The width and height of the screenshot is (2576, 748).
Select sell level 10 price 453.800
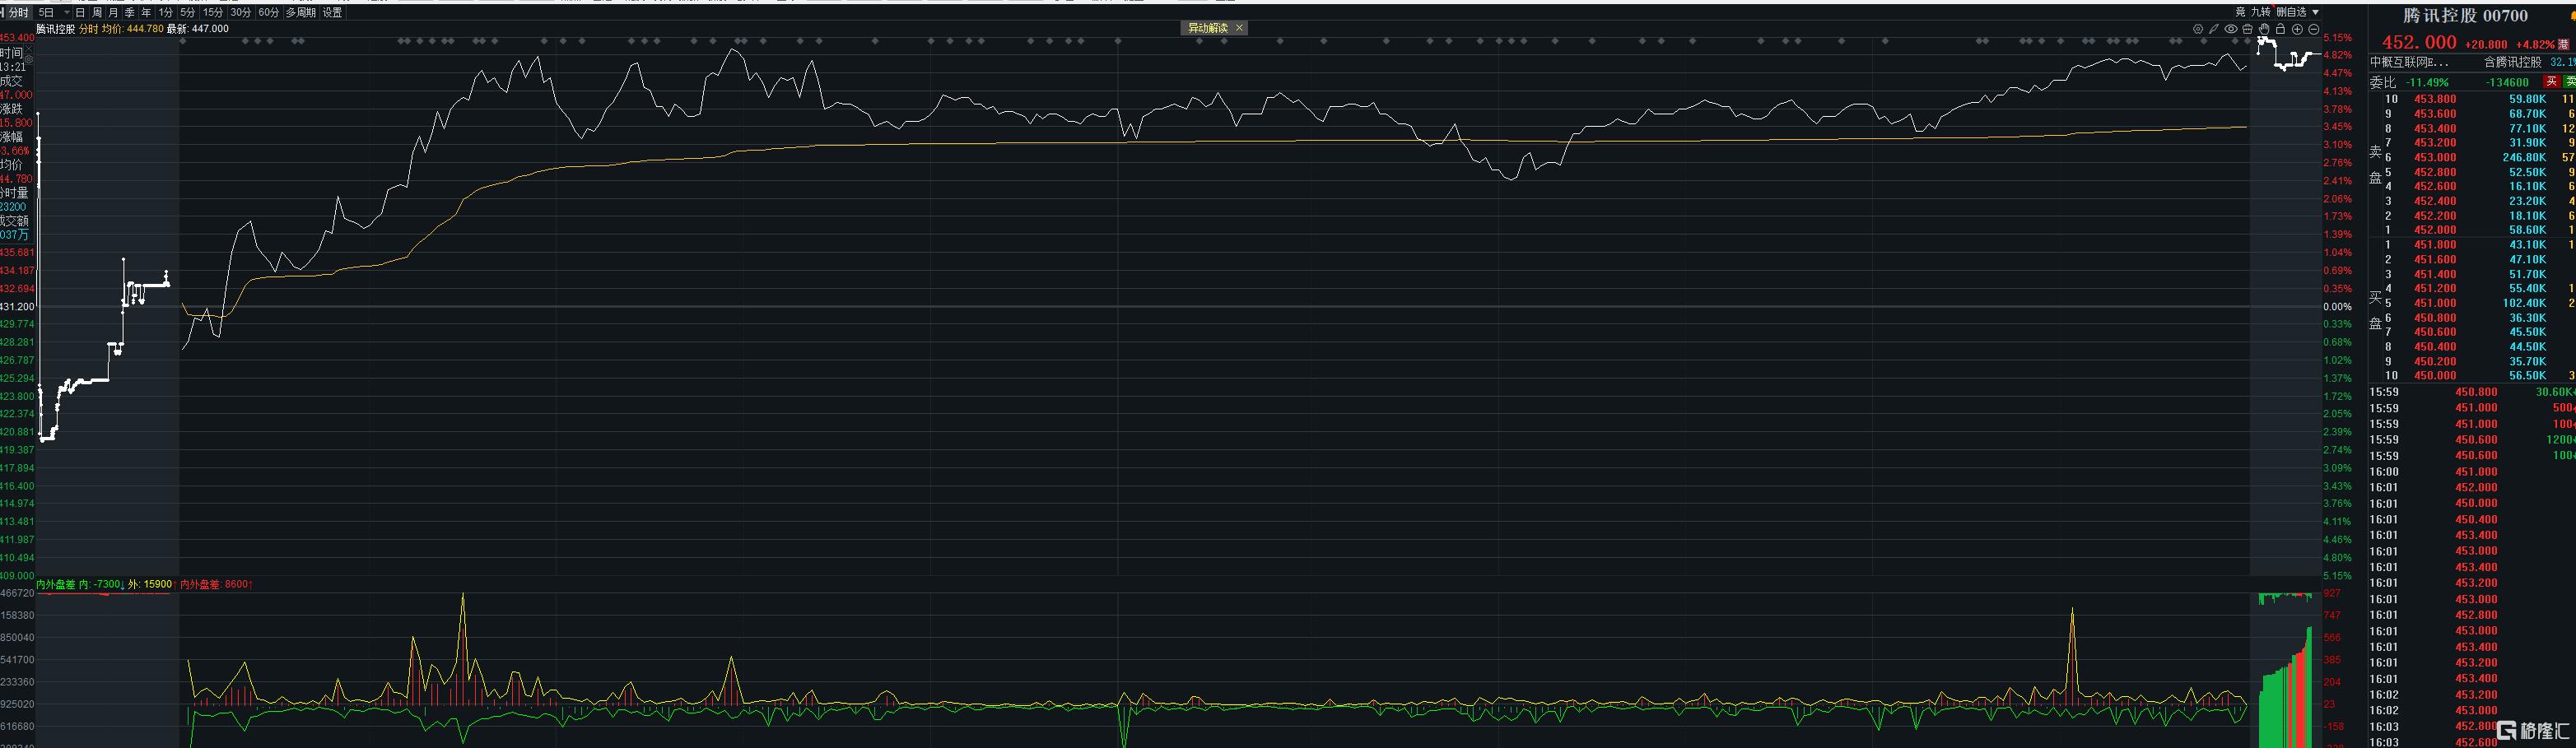[x=2435, y=99]
